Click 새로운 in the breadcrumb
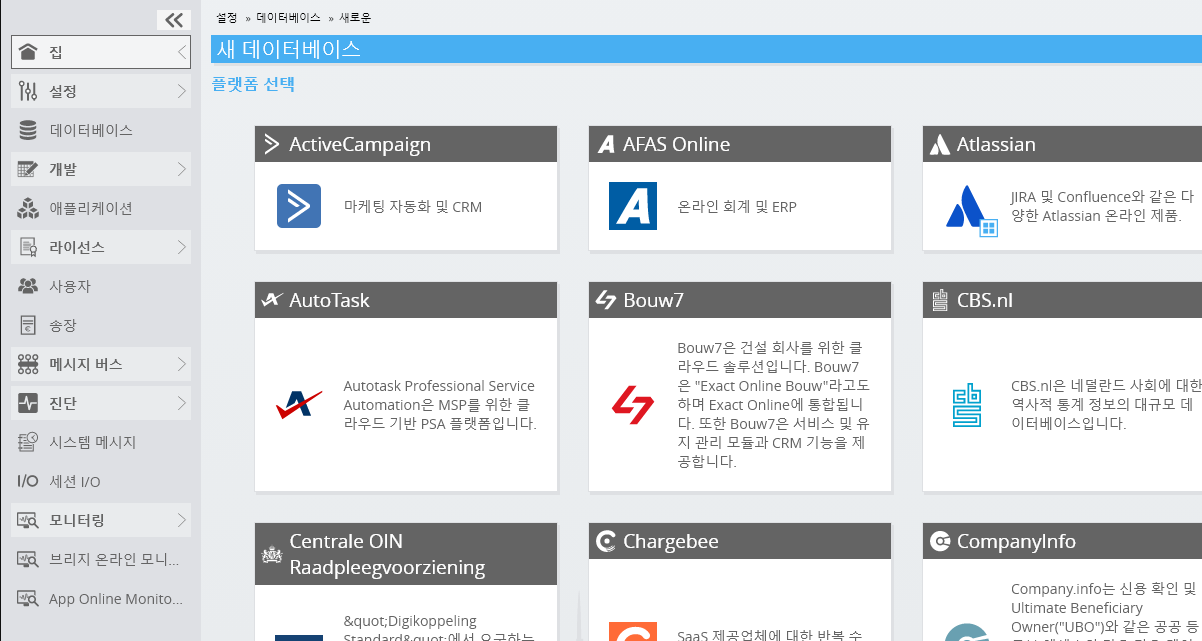 (355, 18)
